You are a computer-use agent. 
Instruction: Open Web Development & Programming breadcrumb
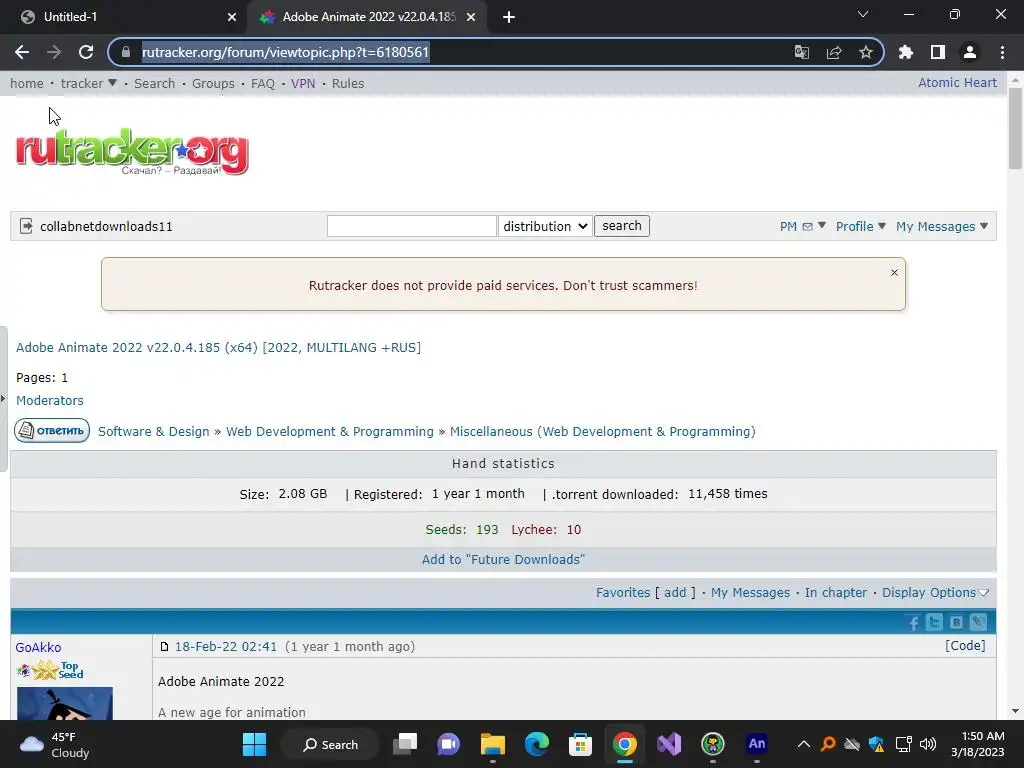tap(330, 431)
